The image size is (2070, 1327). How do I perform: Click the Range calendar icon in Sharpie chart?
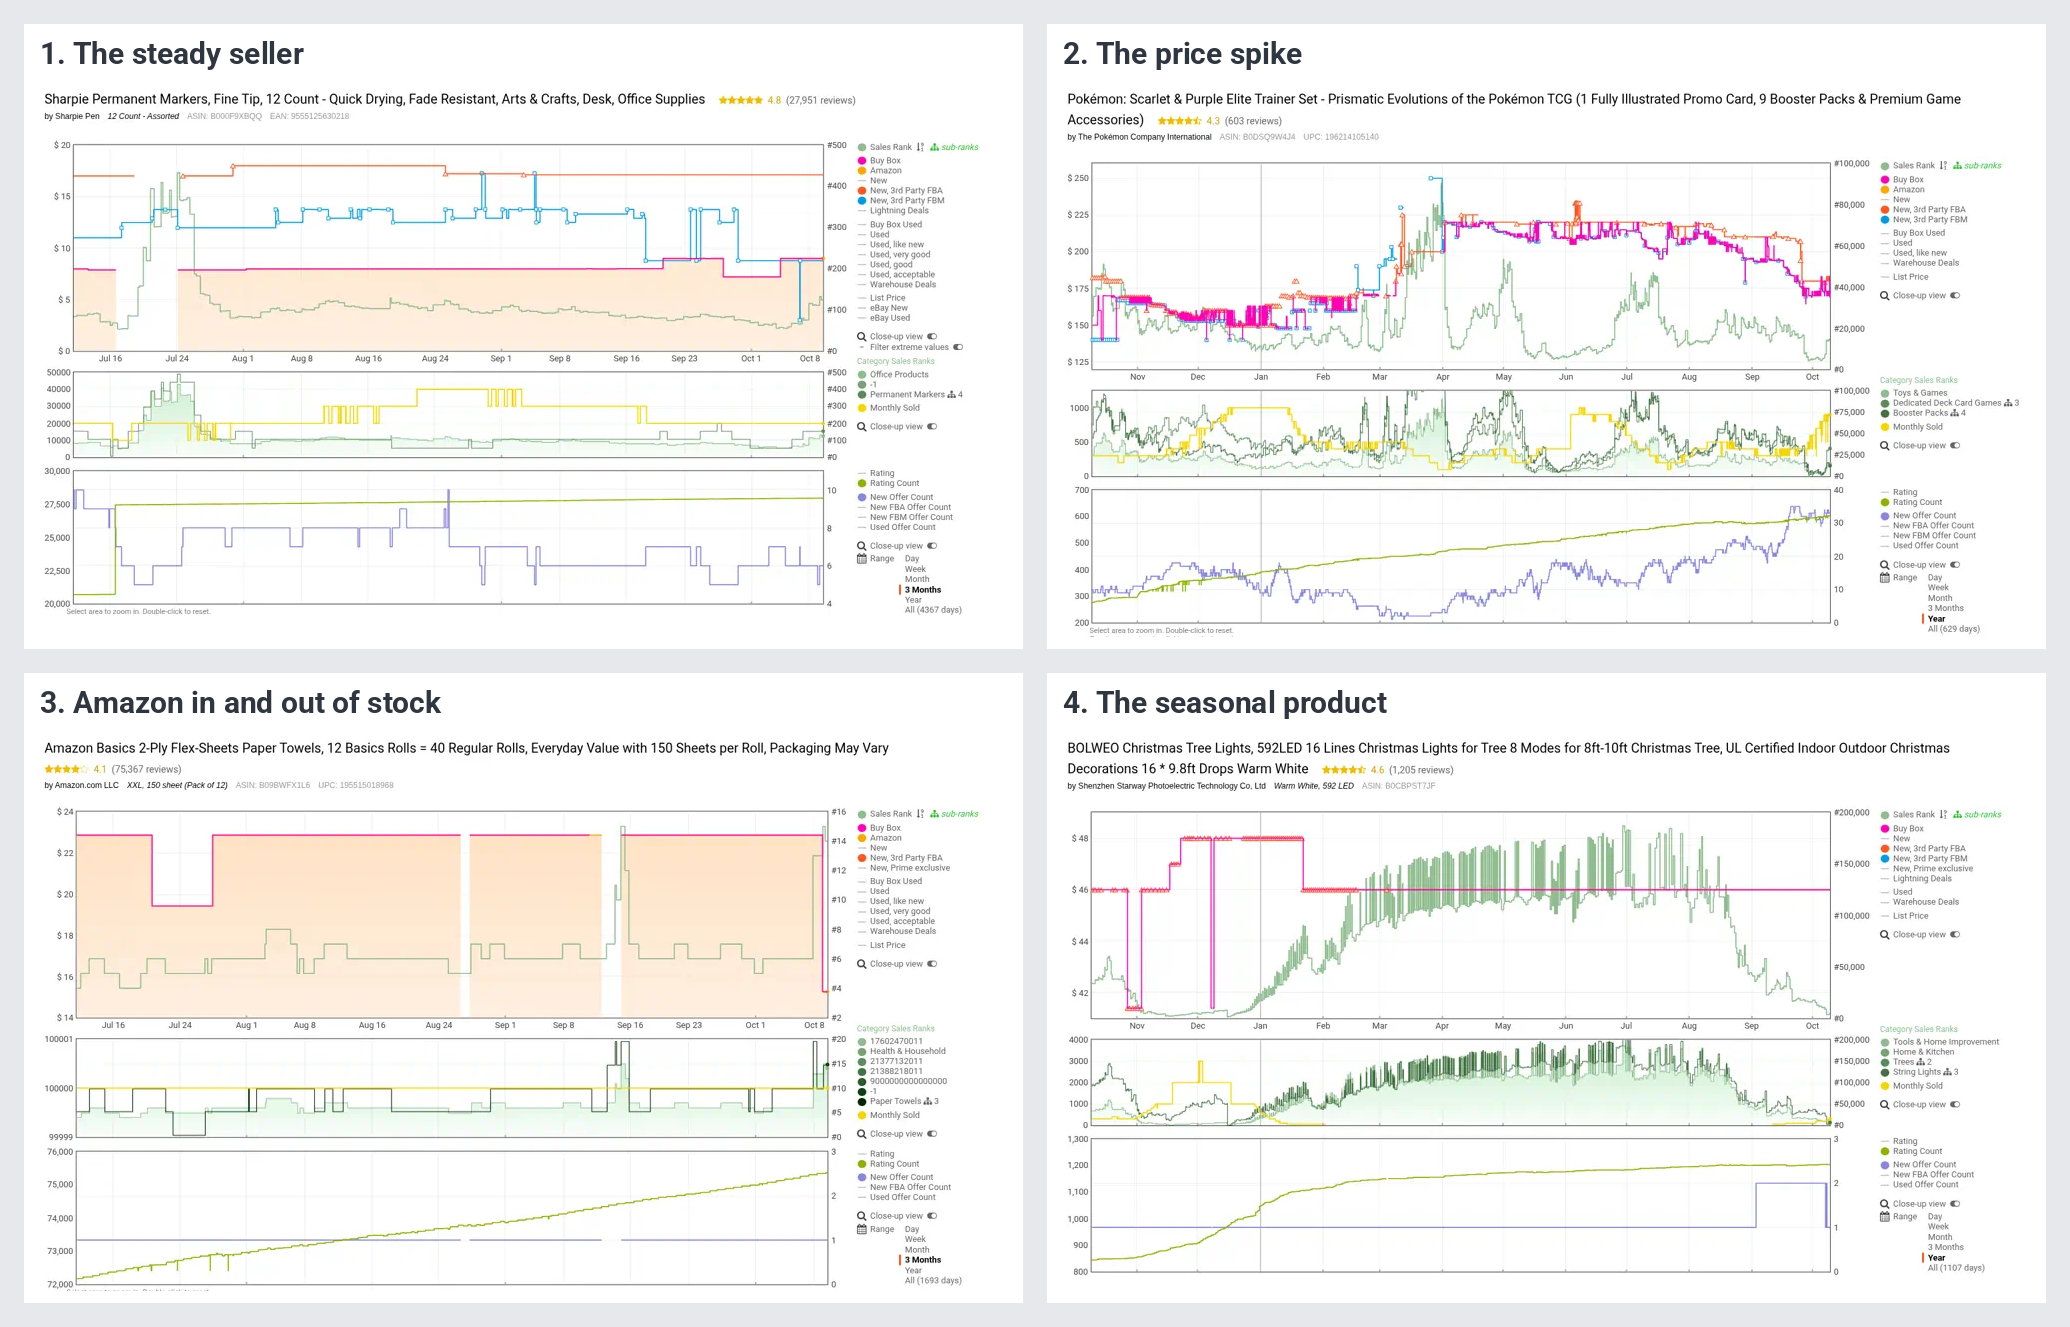point(861,559)
